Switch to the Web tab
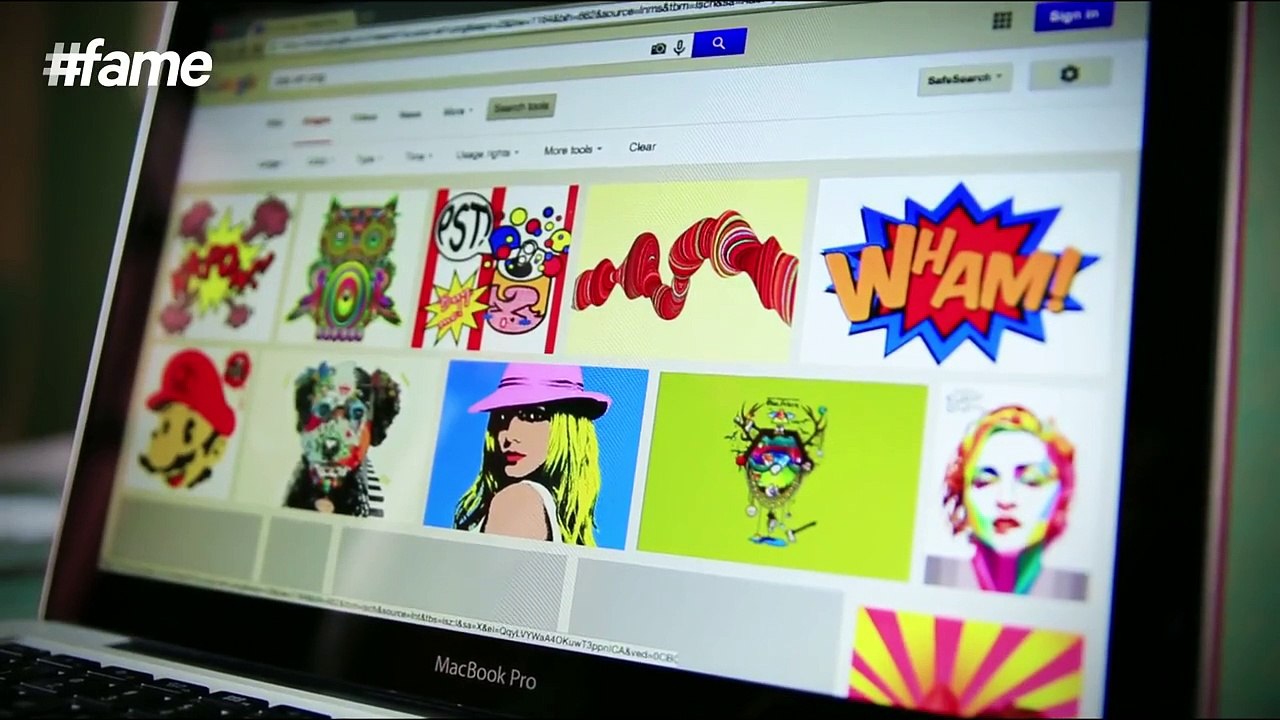Viewport: 1280px width, 720px height. 273,122
